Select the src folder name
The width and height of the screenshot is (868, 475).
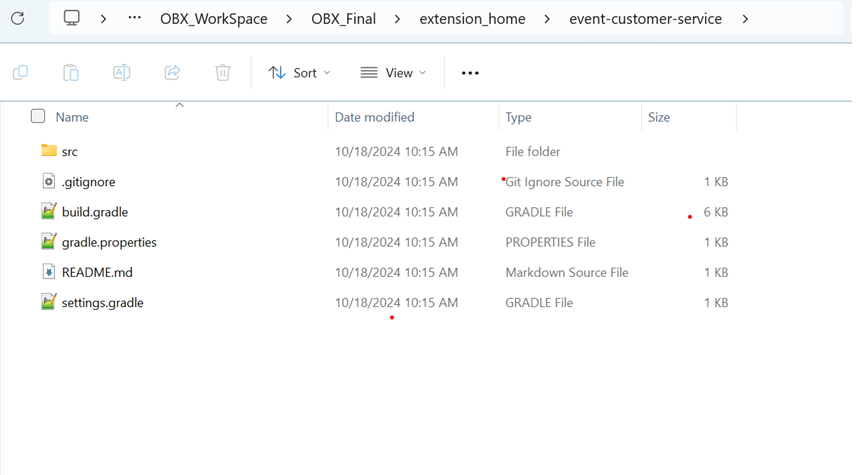point(70,151)
